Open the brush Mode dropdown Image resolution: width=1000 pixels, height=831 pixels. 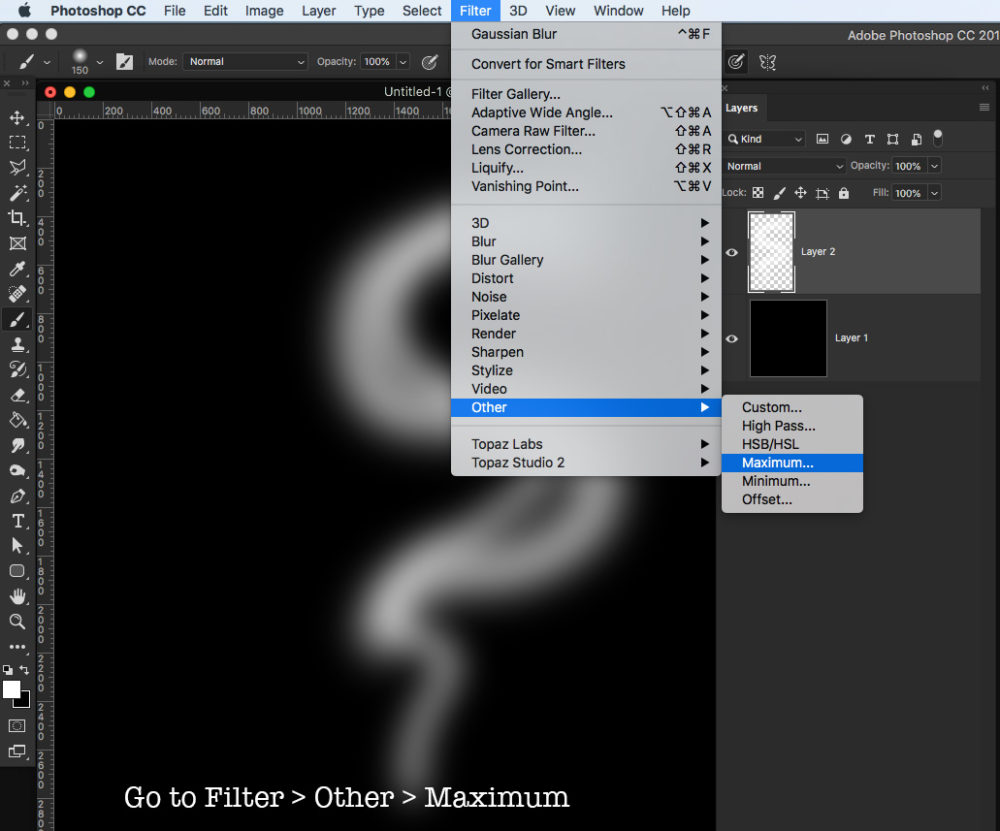[x=246, y=61]
